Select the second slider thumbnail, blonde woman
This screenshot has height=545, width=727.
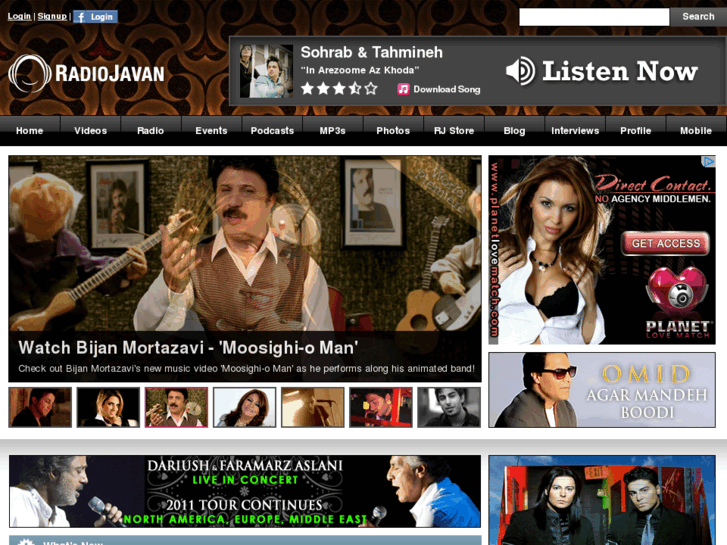tap(108, 407)
